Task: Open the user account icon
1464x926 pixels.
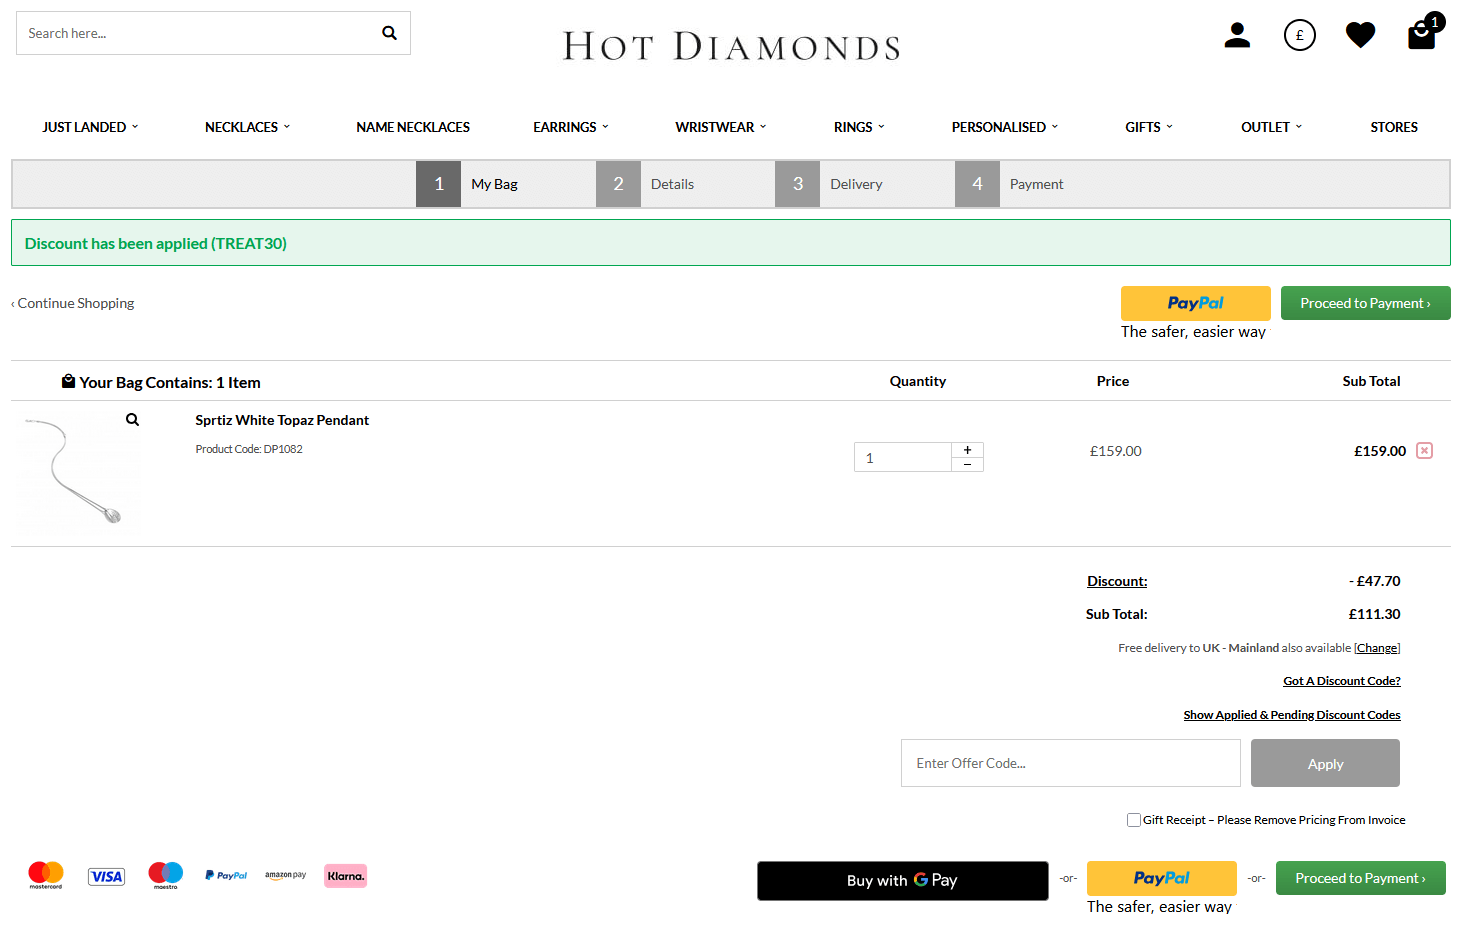Action: 1237,35
